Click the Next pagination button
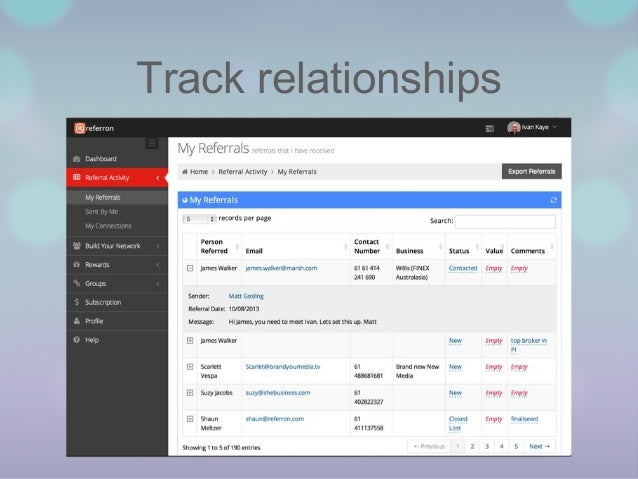The height and width of the screenshot is (479, 638). [540, 446]
